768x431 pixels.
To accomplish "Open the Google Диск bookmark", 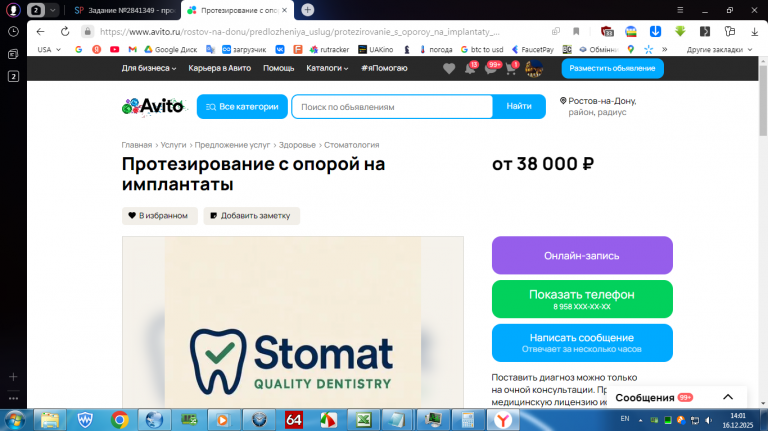I will coord(170,49).
